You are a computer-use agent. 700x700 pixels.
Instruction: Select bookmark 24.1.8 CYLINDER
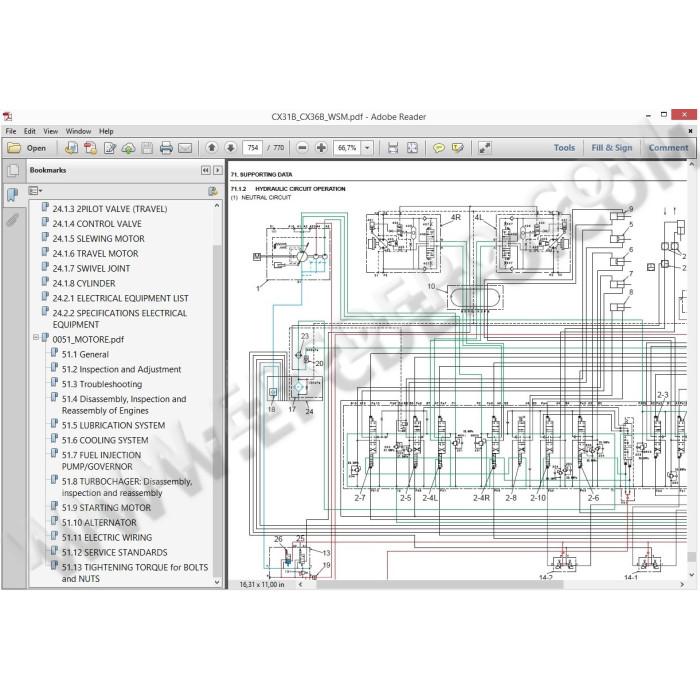point(84,283)
